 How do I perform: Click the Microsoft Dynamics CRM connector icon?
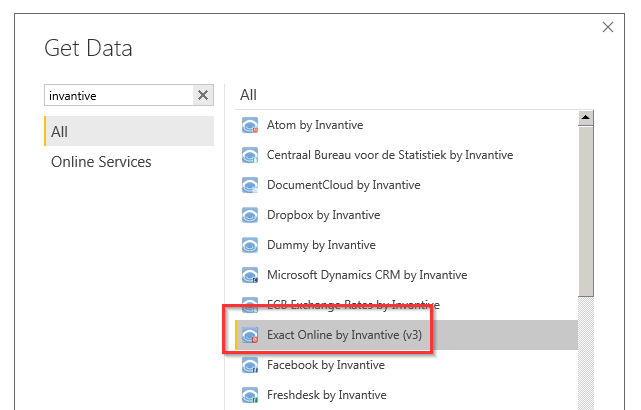click(x=250, y=275)
